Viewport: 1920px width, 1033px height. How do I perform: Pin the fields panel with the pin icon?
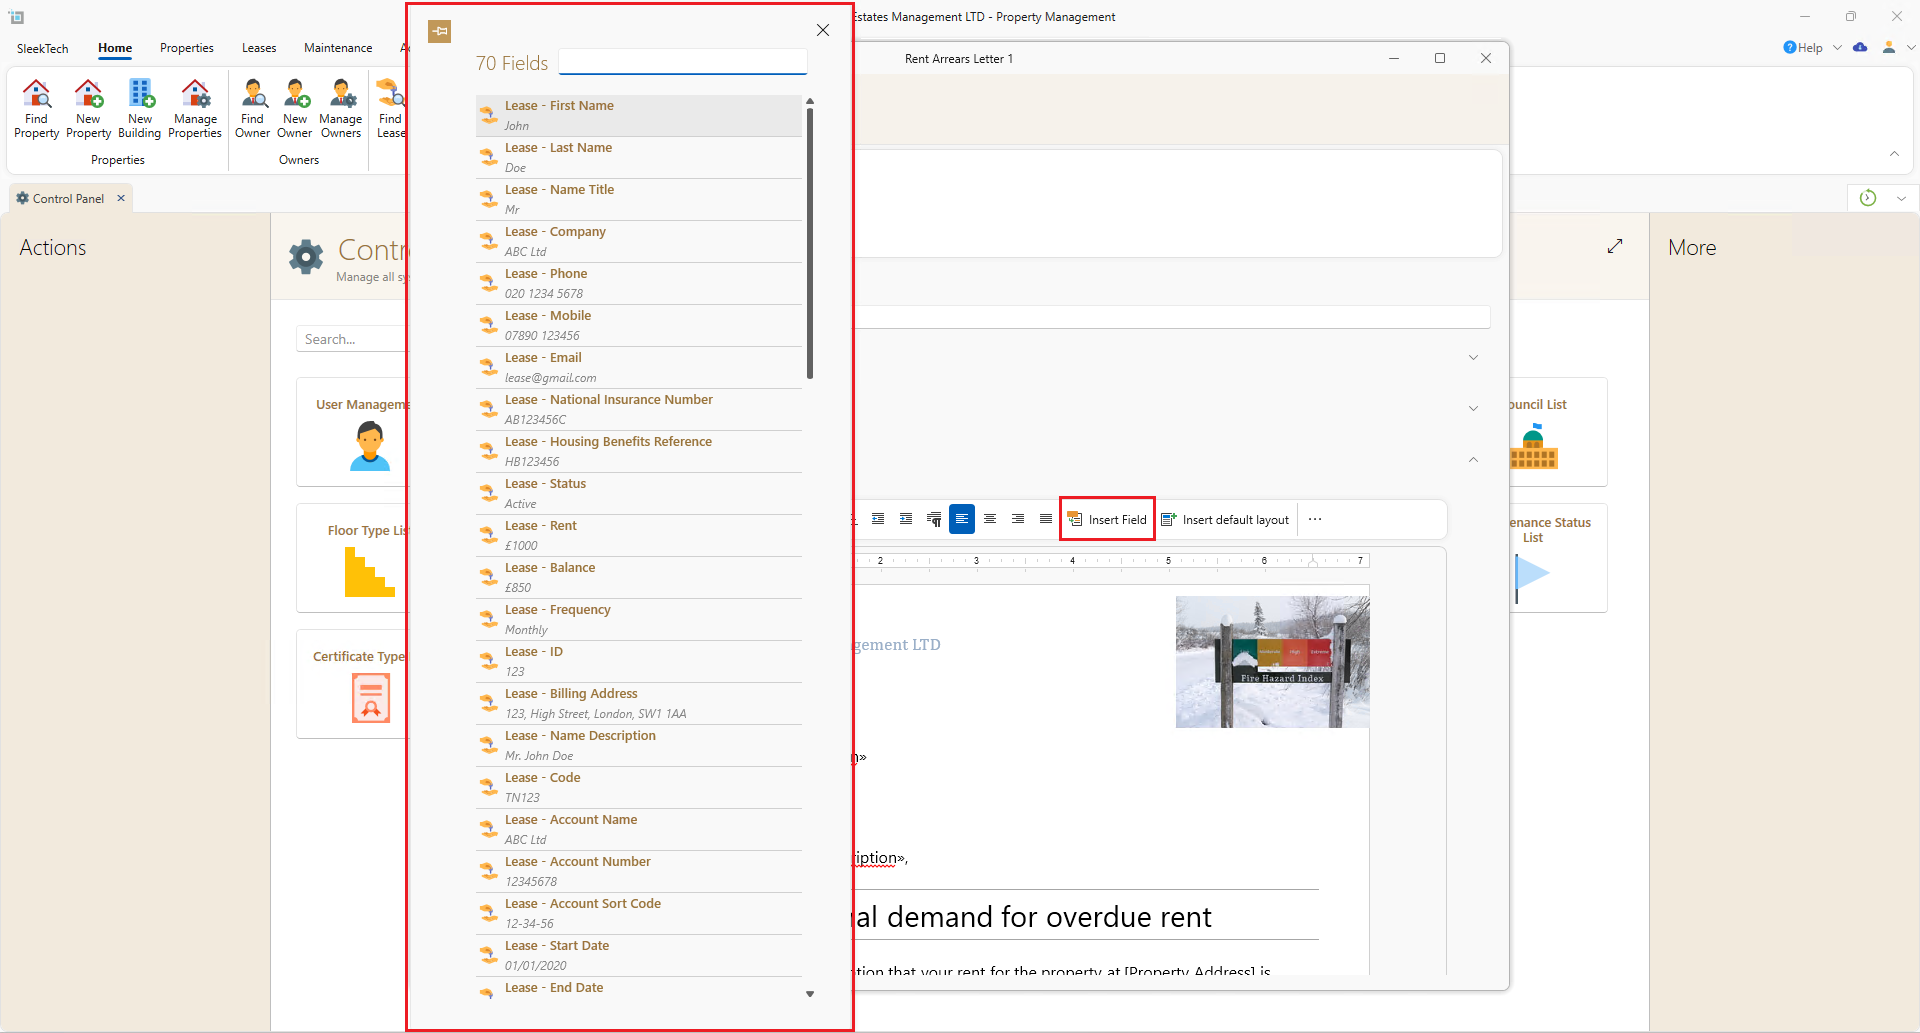click(x=439, y=31)
